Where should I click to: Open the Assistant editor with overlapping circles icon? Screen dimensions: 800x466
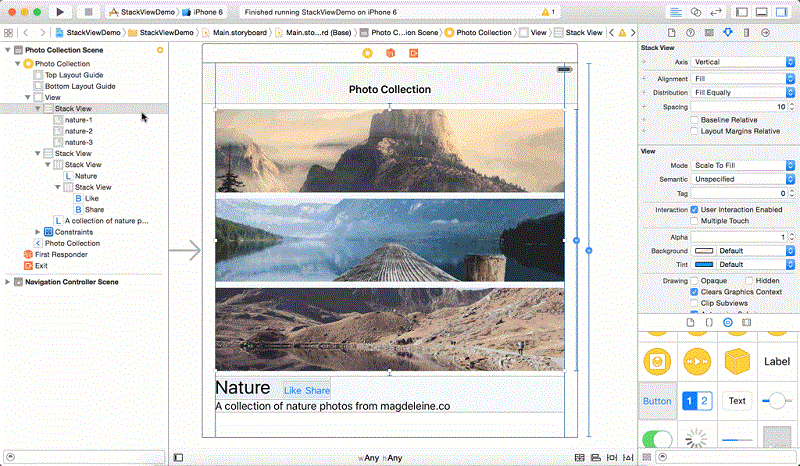point(696,12)
